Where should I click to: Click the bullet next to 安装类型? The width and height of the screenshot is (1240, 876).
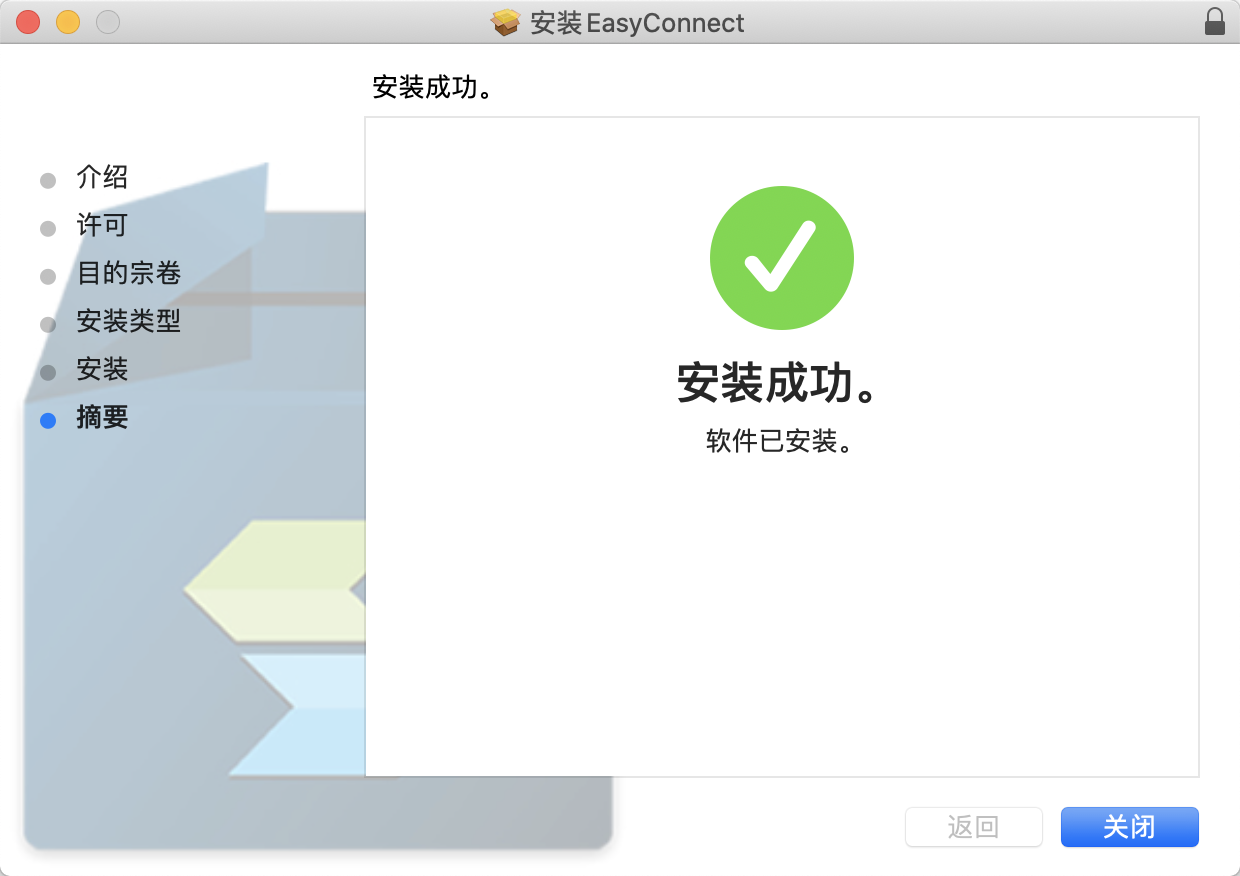point(48,325)
